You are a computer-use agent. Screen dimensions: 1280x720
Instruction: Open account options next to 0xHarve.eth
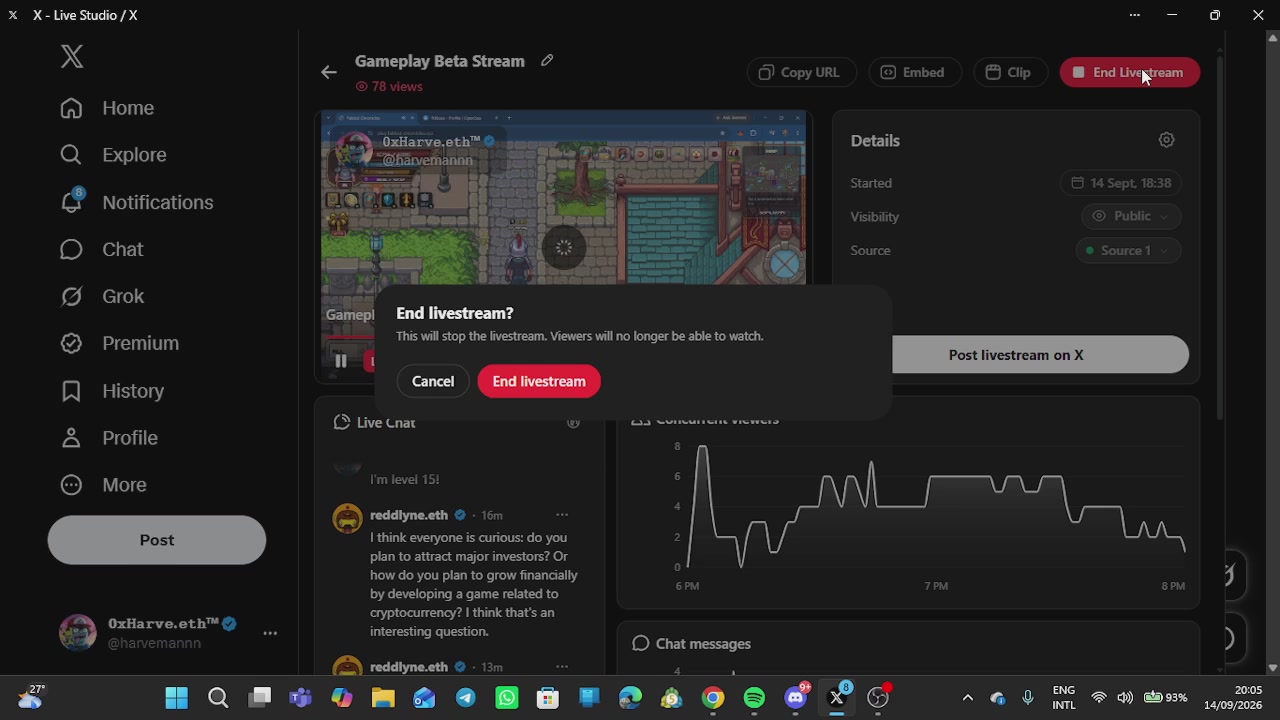coord(270,633)
